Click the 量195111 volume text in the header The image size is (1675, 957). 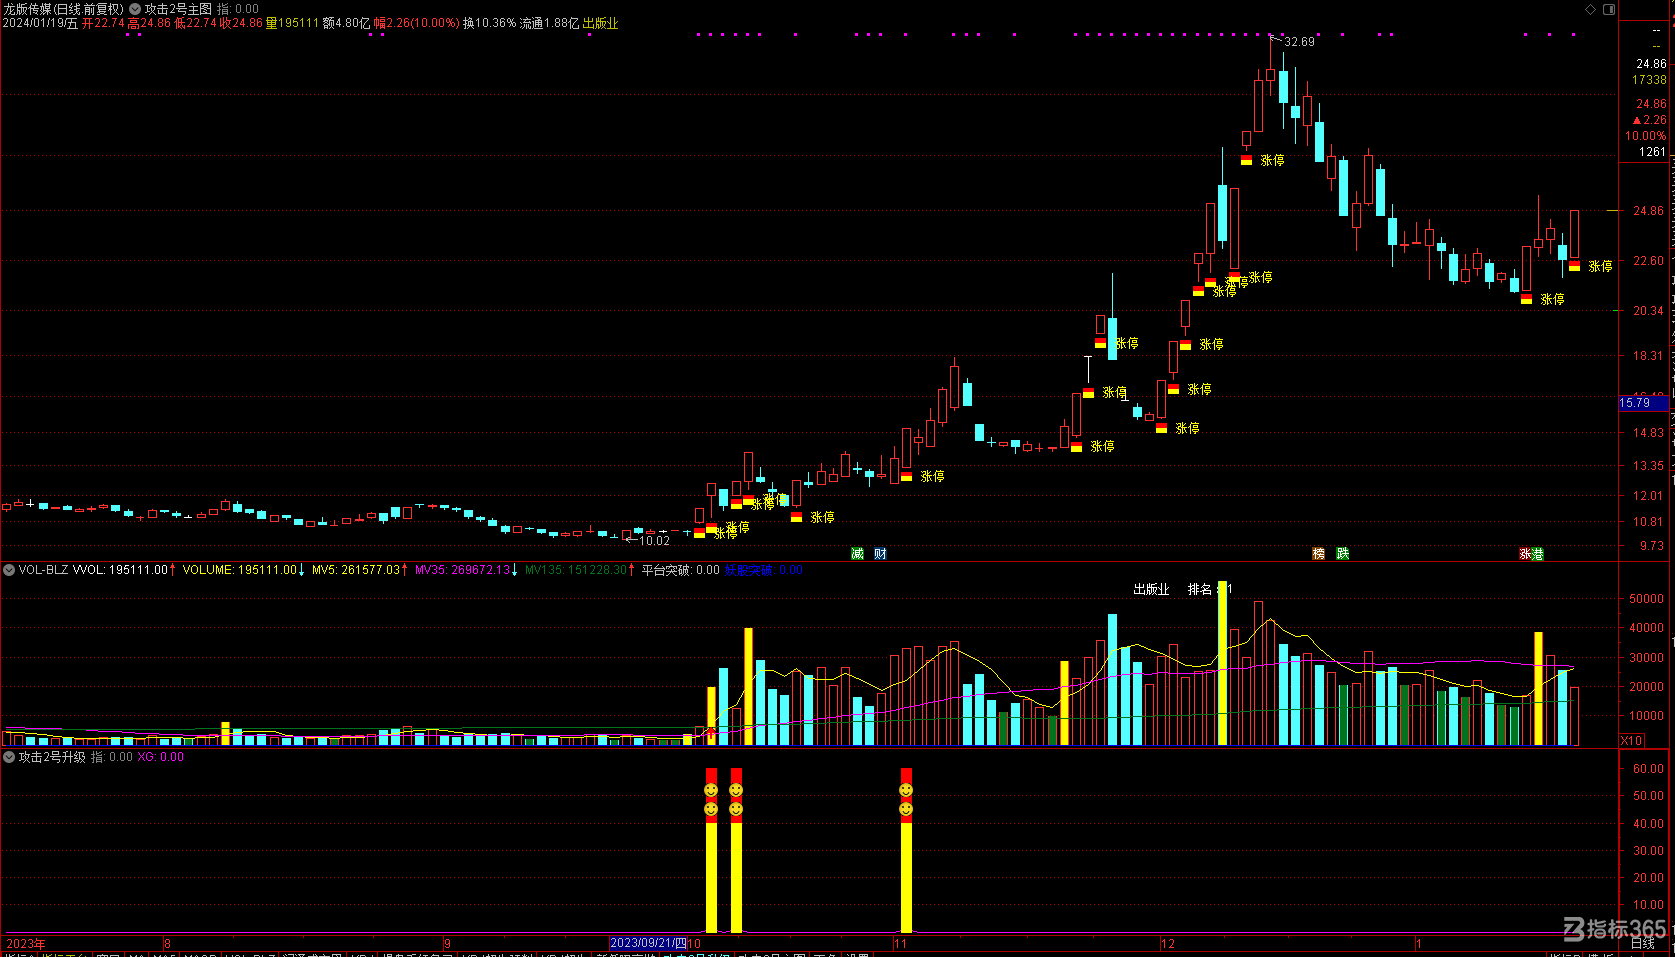click(x=292, y=23)
